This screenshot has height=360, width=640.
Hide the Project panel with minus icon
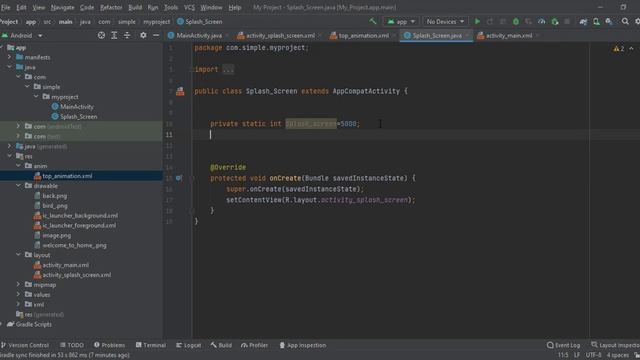(x=156, y=36)
